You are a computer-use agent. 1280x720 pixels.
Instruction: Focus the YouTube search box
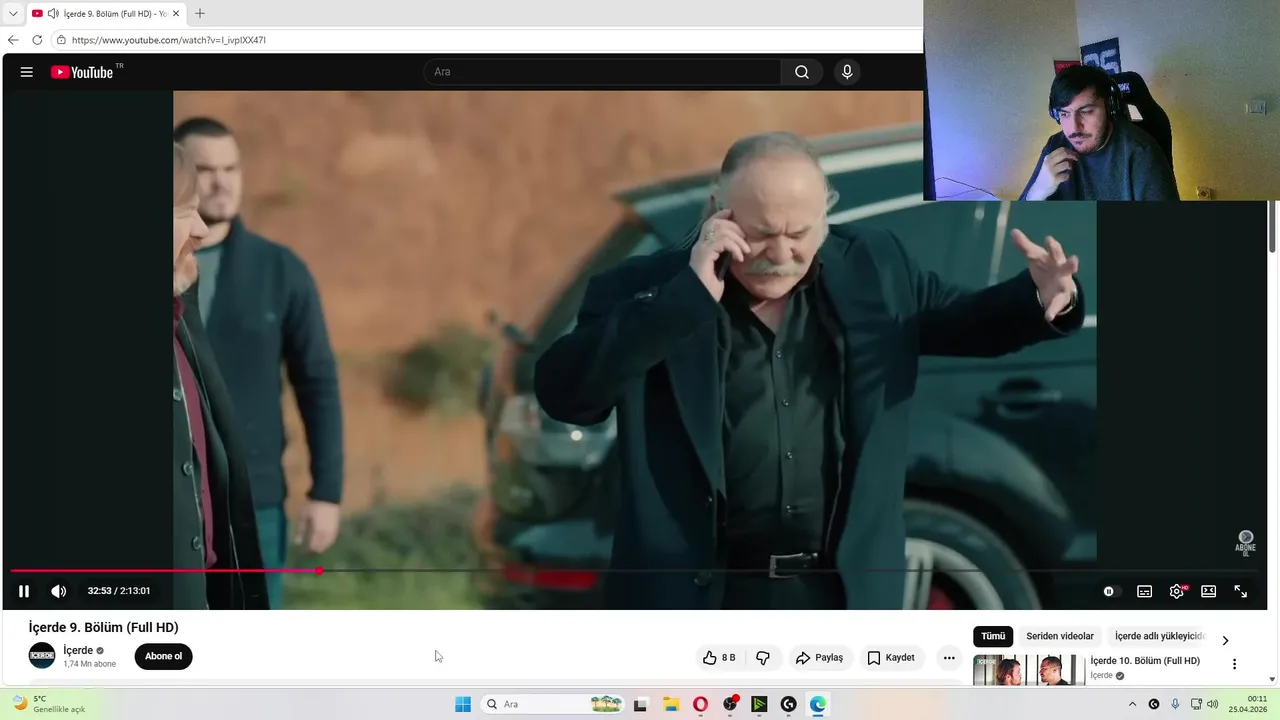click(603, 72)
